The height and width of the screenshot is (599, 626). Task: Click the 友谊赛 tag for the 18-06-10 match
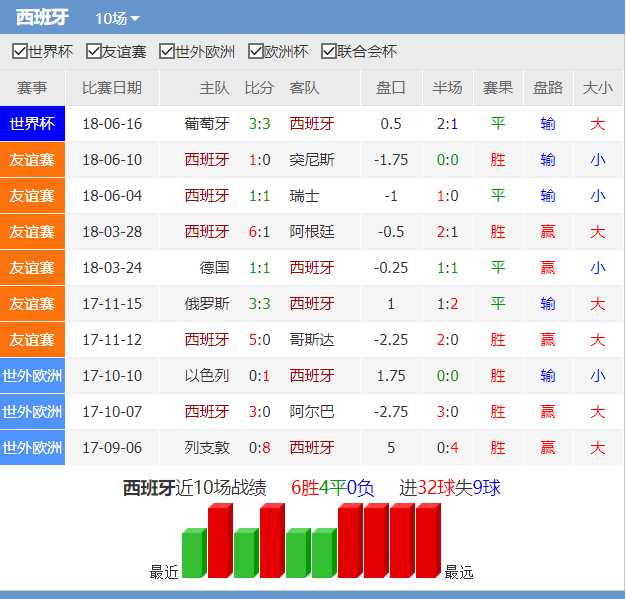tap(32, 160)
